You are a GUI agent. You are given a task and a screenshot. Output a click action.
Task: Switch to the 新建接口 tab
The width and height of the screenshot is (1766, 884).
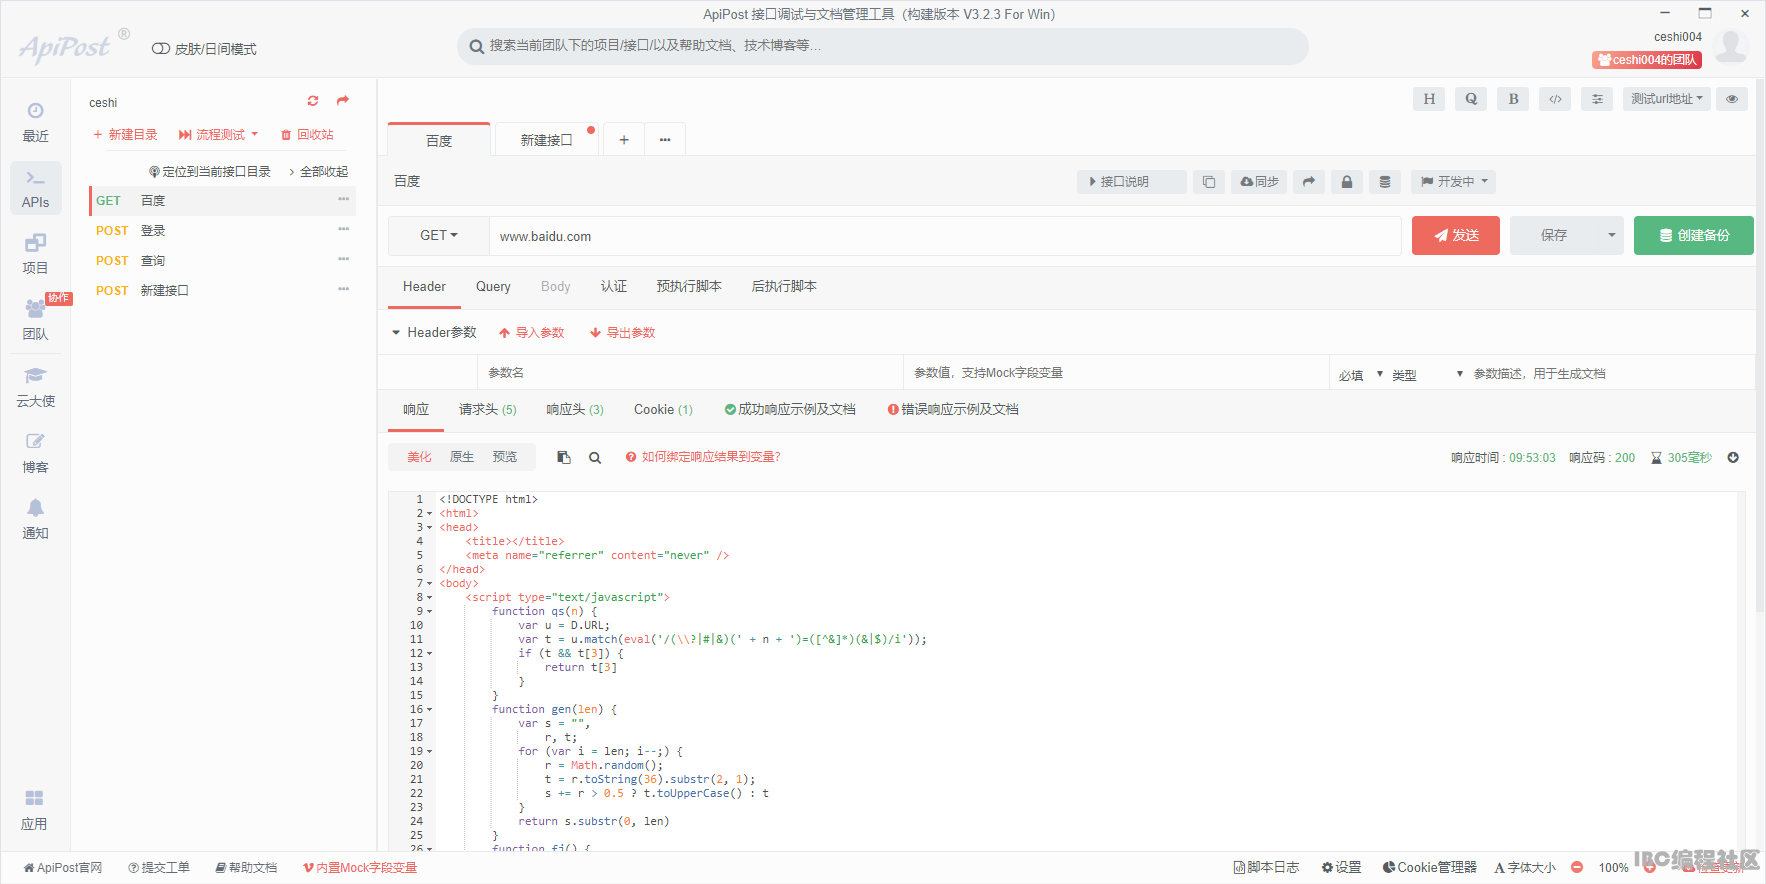[546, 140]
